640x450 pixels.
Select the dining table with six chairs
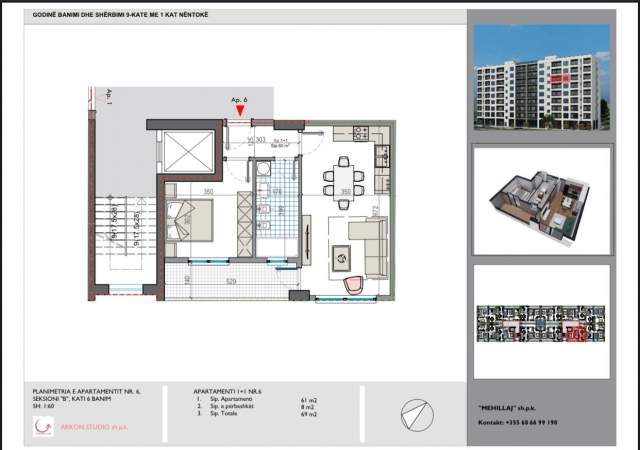pyautogui.click(x=344, y=183)
